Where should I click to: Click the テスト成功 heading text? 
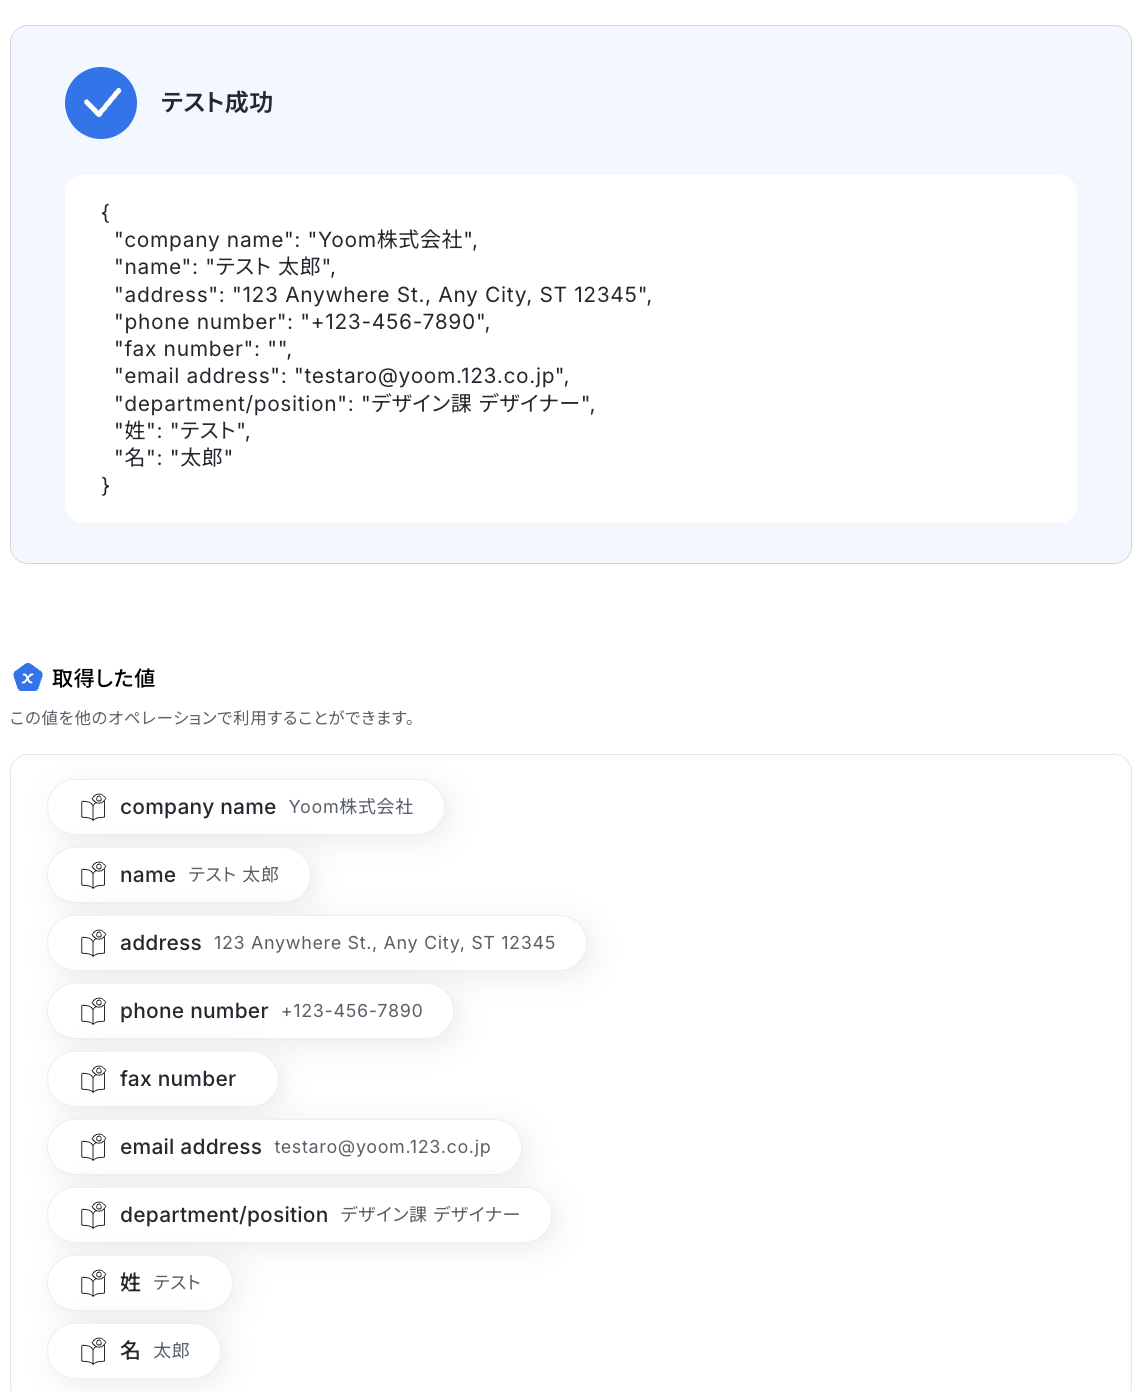[x=217, y=103]
